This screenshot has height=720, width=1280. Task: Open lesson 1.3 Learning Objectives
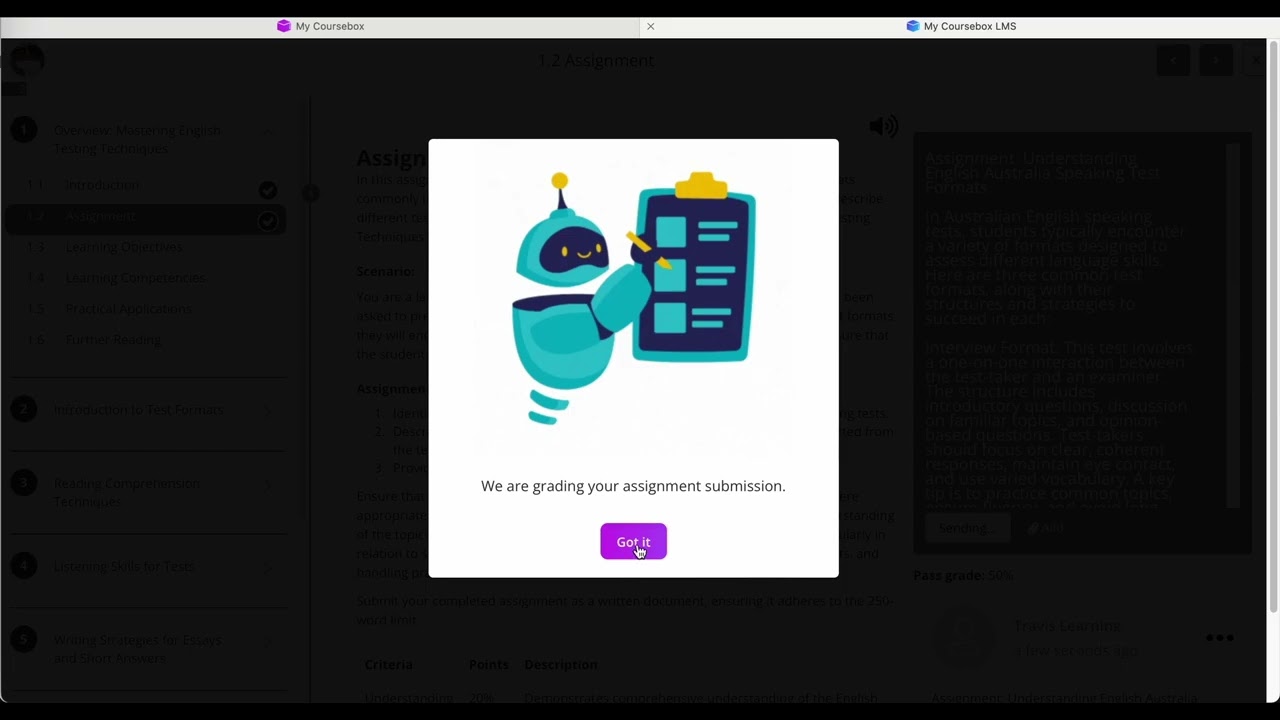pos(124,247)
